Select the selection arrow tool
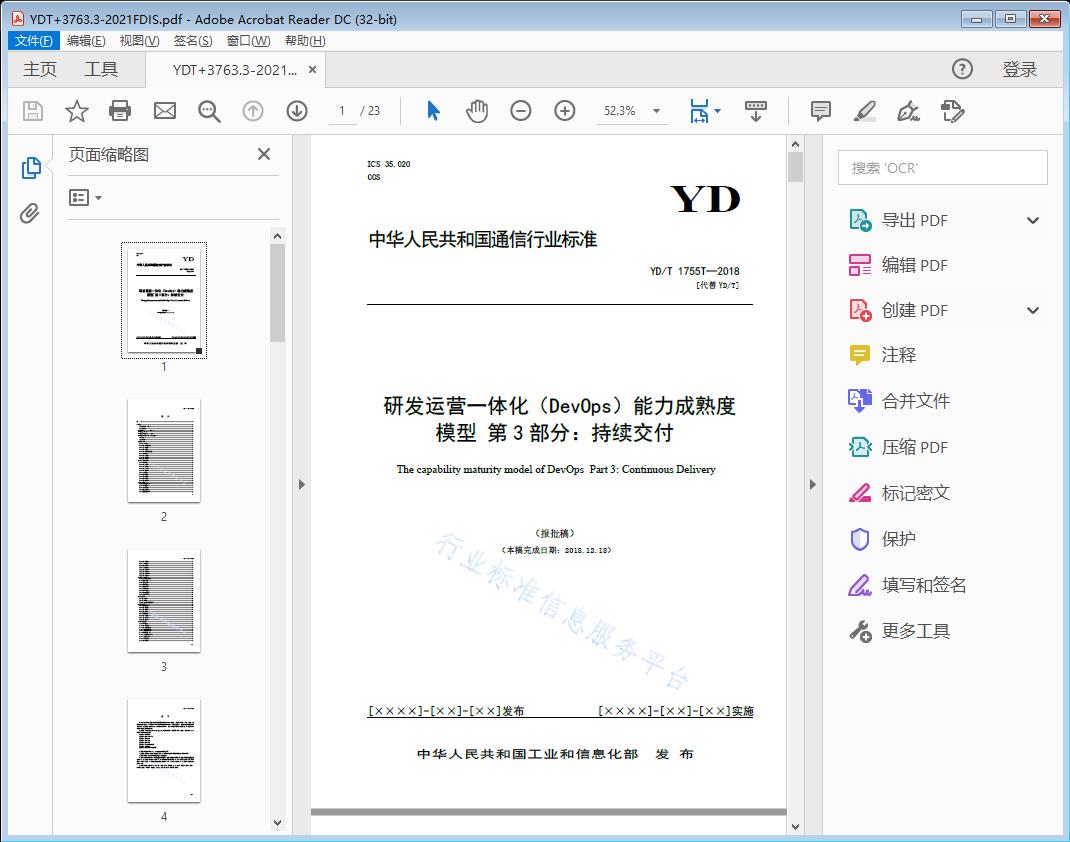Image resolution: width=1070 pixels, height=842 pixels. (433, 111)
